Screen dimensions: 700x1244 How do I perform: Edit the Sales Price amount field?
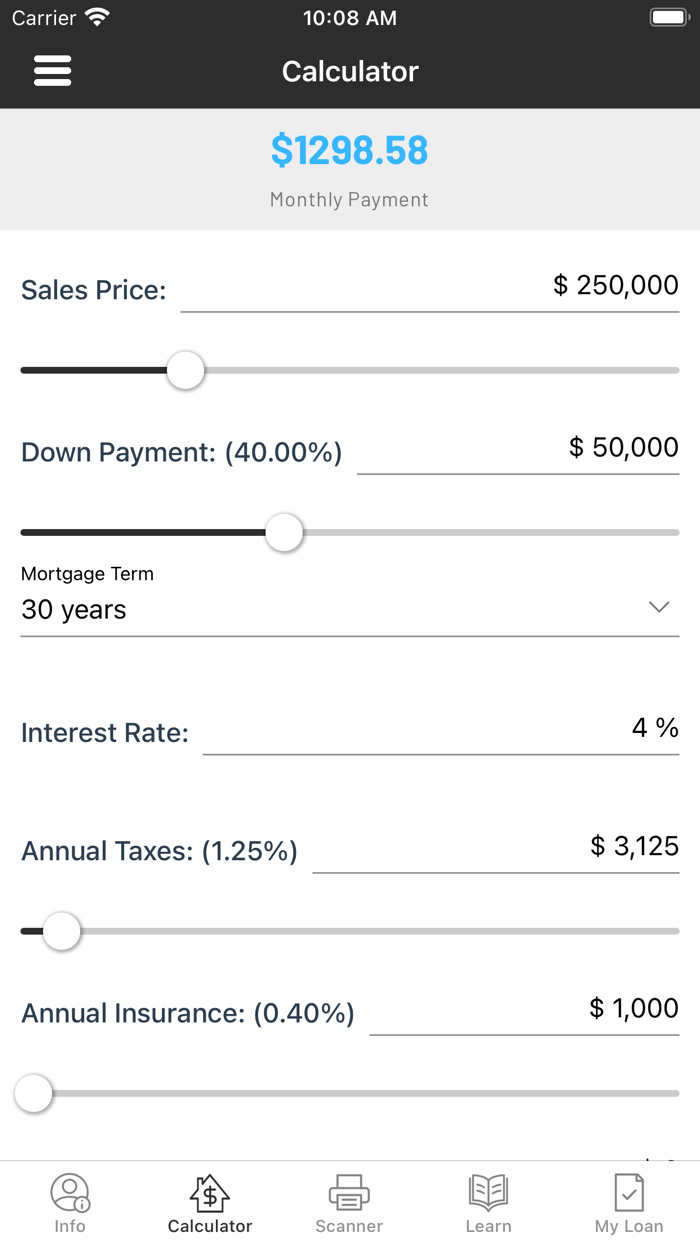click(x=430, y=287)
